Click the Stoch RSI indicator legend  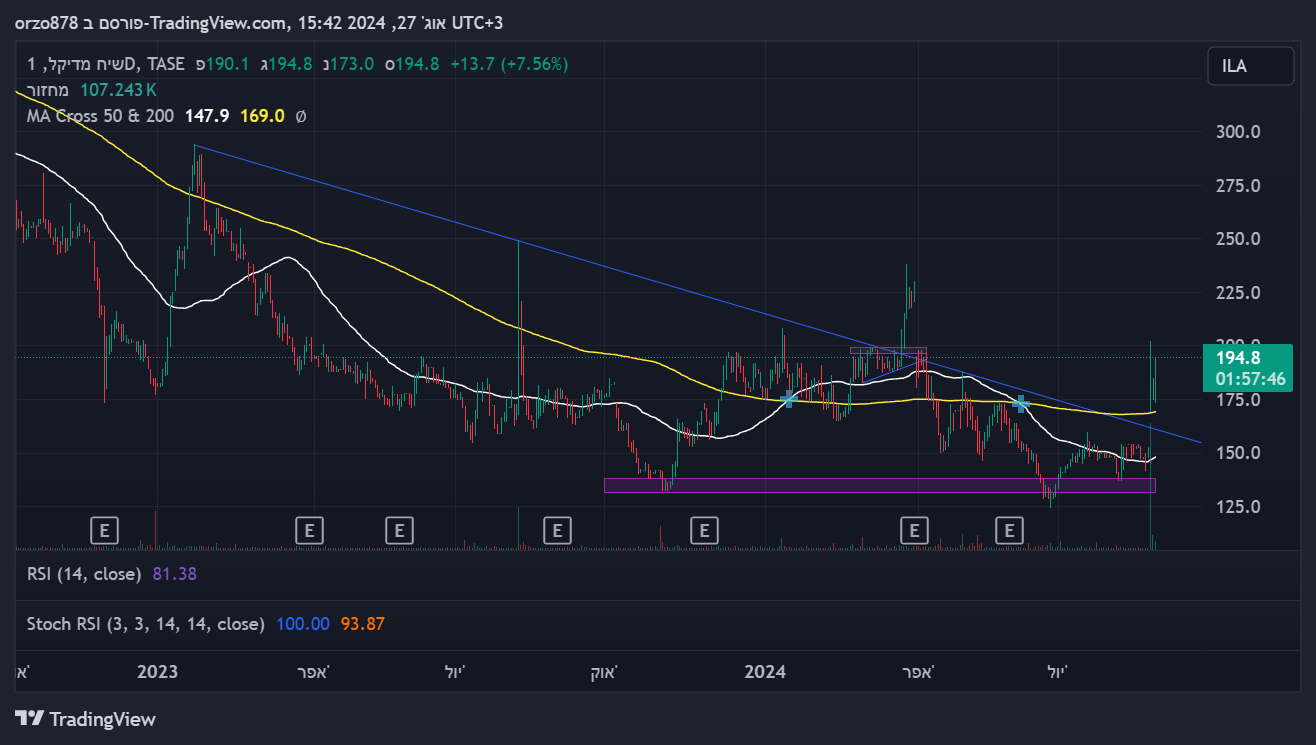pyautogui.click(x=145, y=624)
